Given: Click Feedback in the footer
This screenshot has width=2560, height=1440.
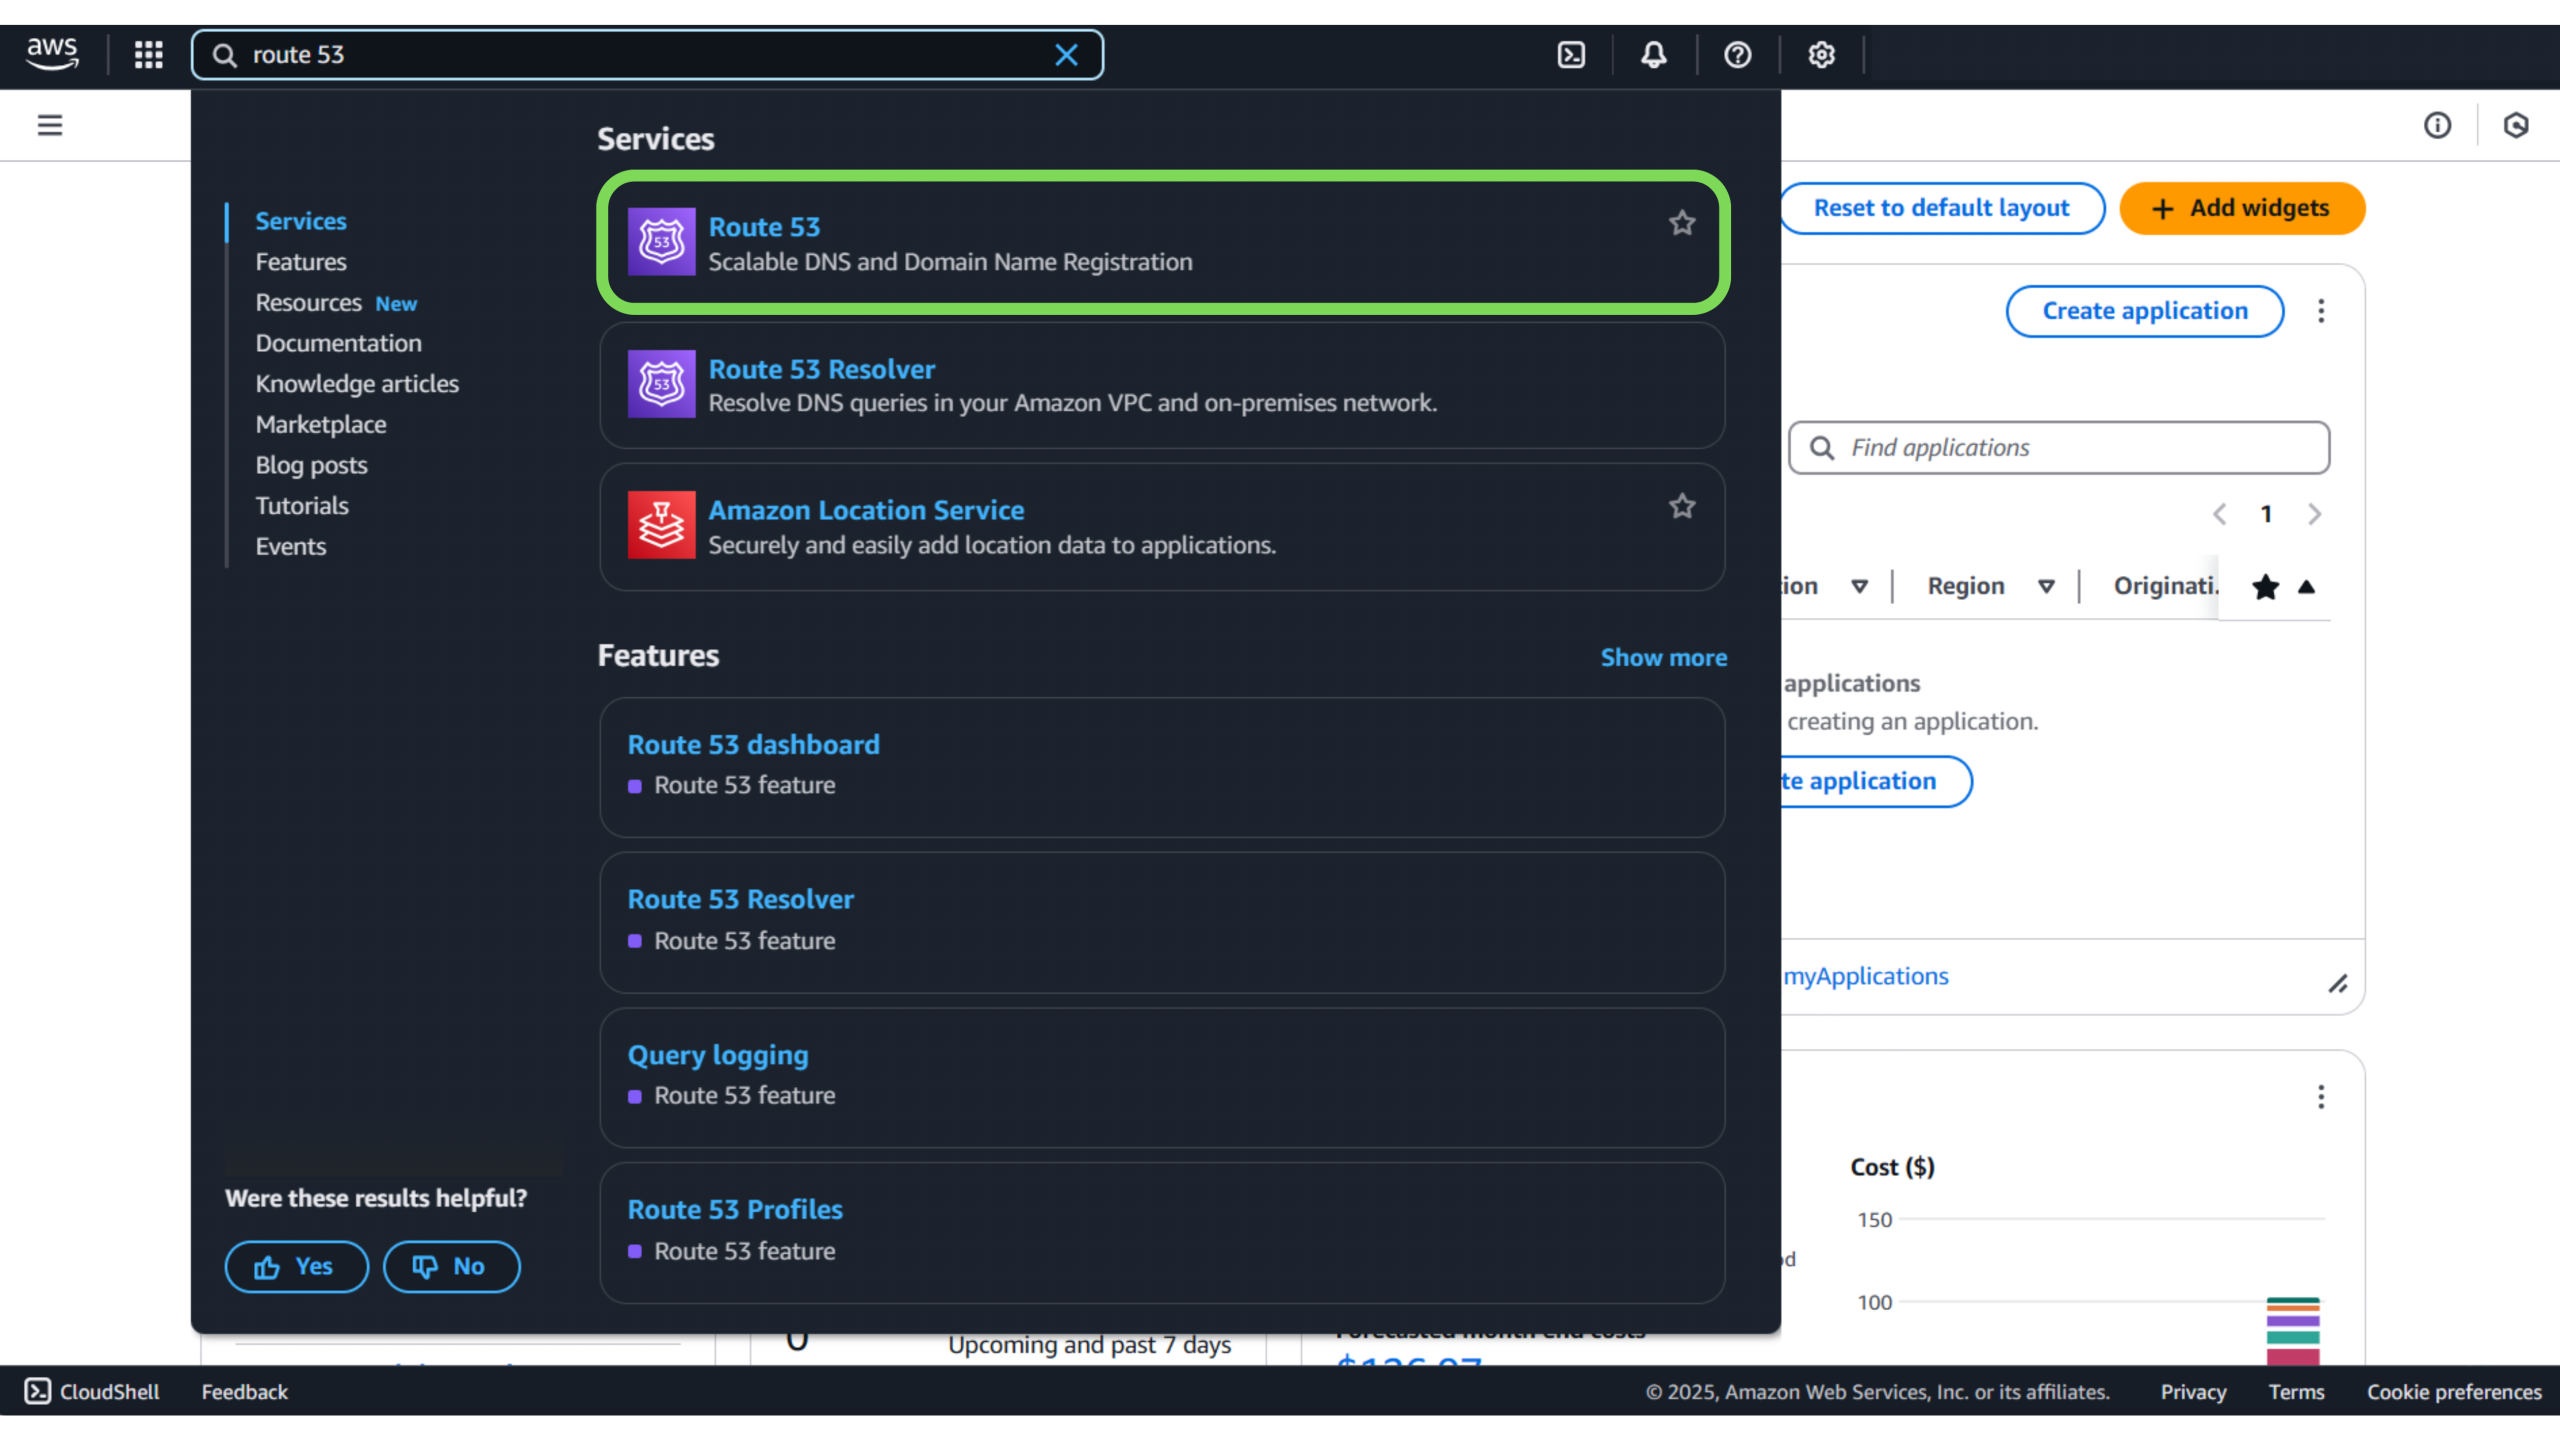Looking at the screenshot, I should click(x=244, y=1392).
